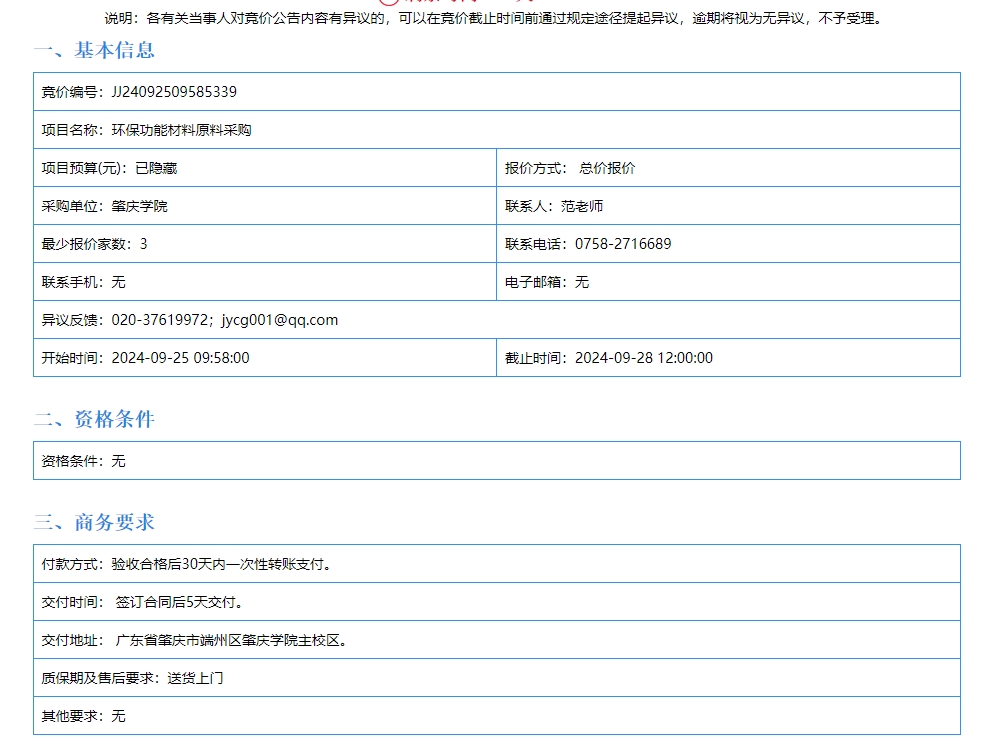Click the 项目预算 已隐藏 cell
This screenshot has height=753, width=984.
pos(110,168)
